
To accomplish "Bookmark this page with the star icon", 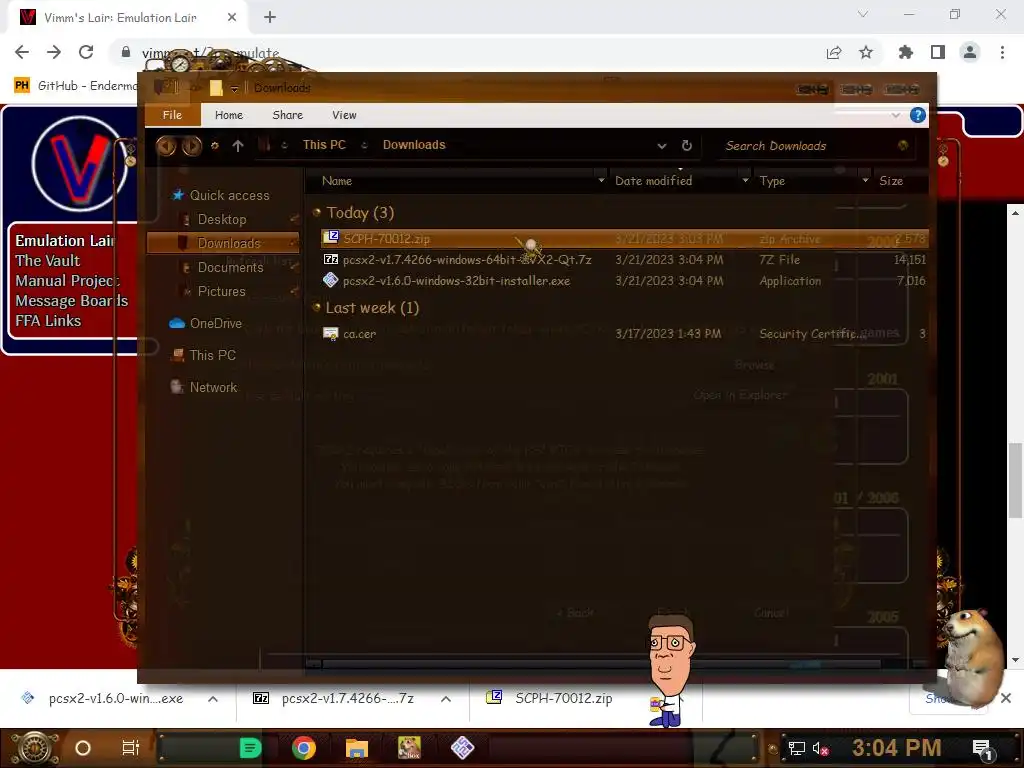I will (866, 52).
